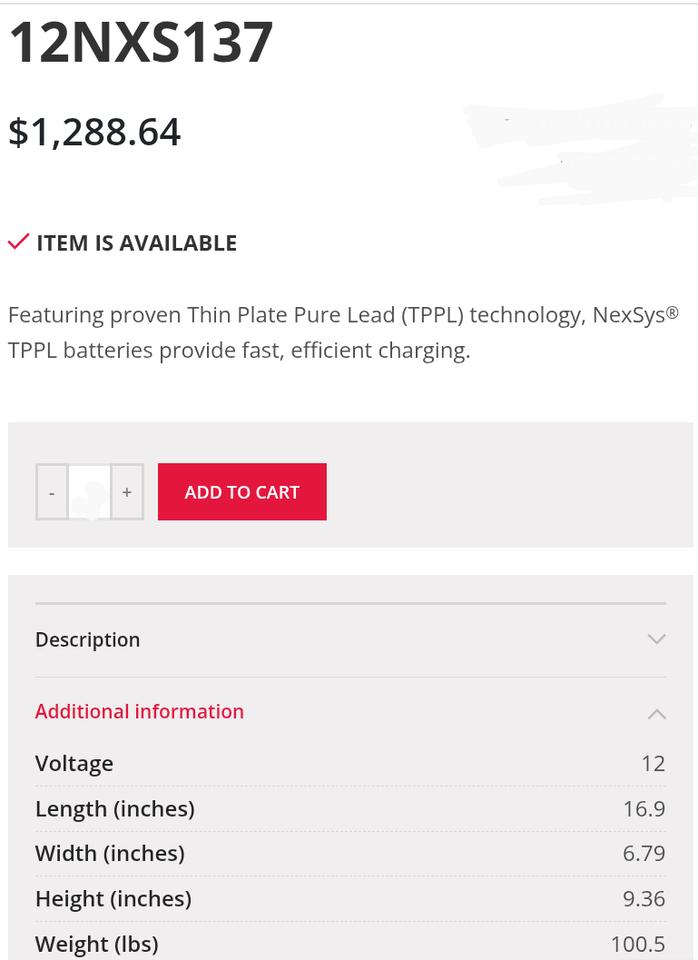The image size is (698, 960).
Task: Click the weight value 100.5
Action: click(x=638, y=944)
